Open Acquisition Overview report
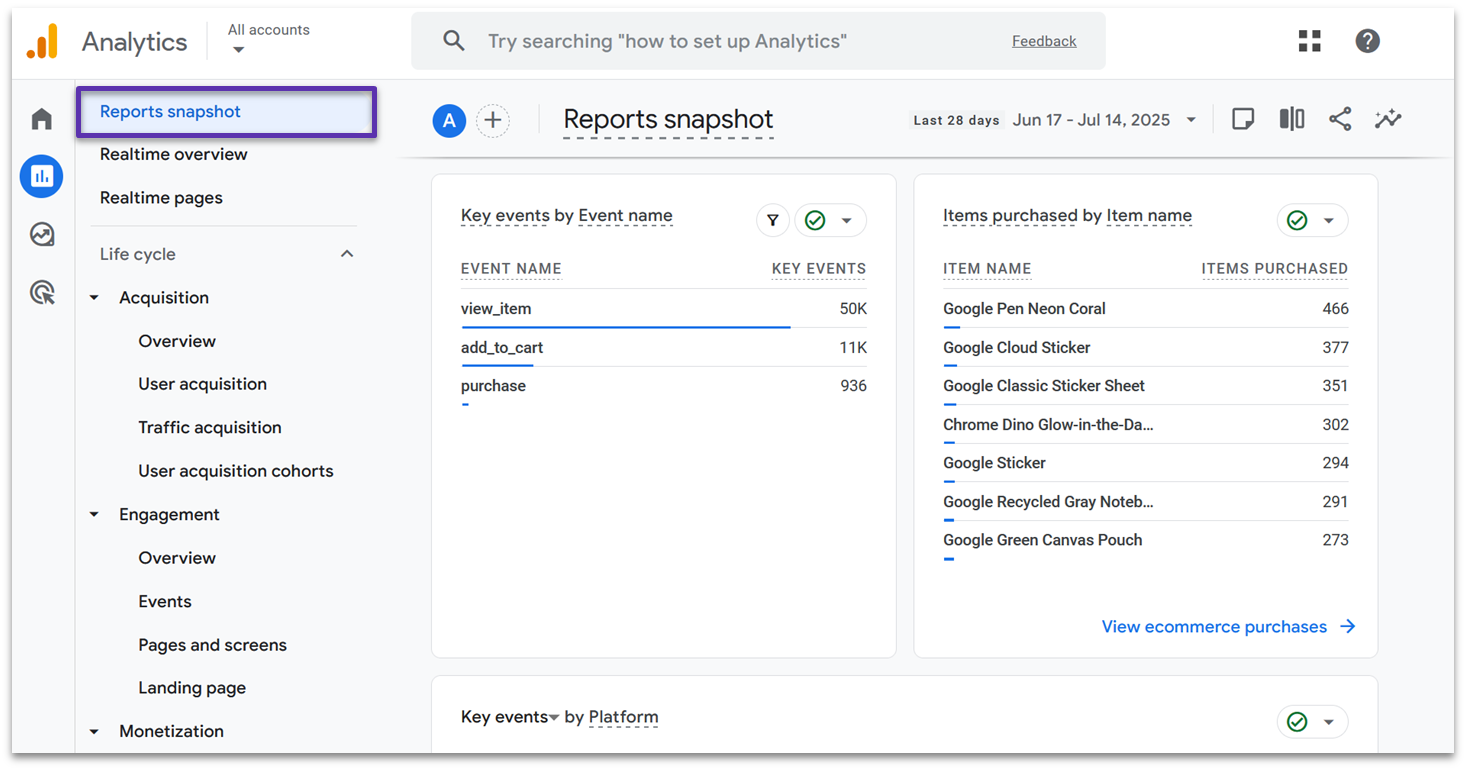Screen dimensions: 1466x770 [x=177, y=341]
